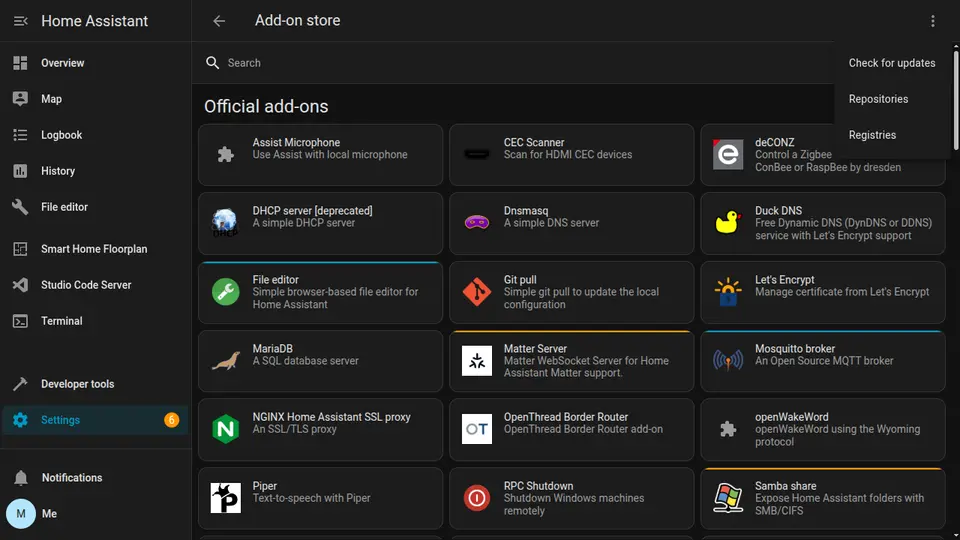
Task: Click the NGINX green N icon
Action: click(226, 429)
